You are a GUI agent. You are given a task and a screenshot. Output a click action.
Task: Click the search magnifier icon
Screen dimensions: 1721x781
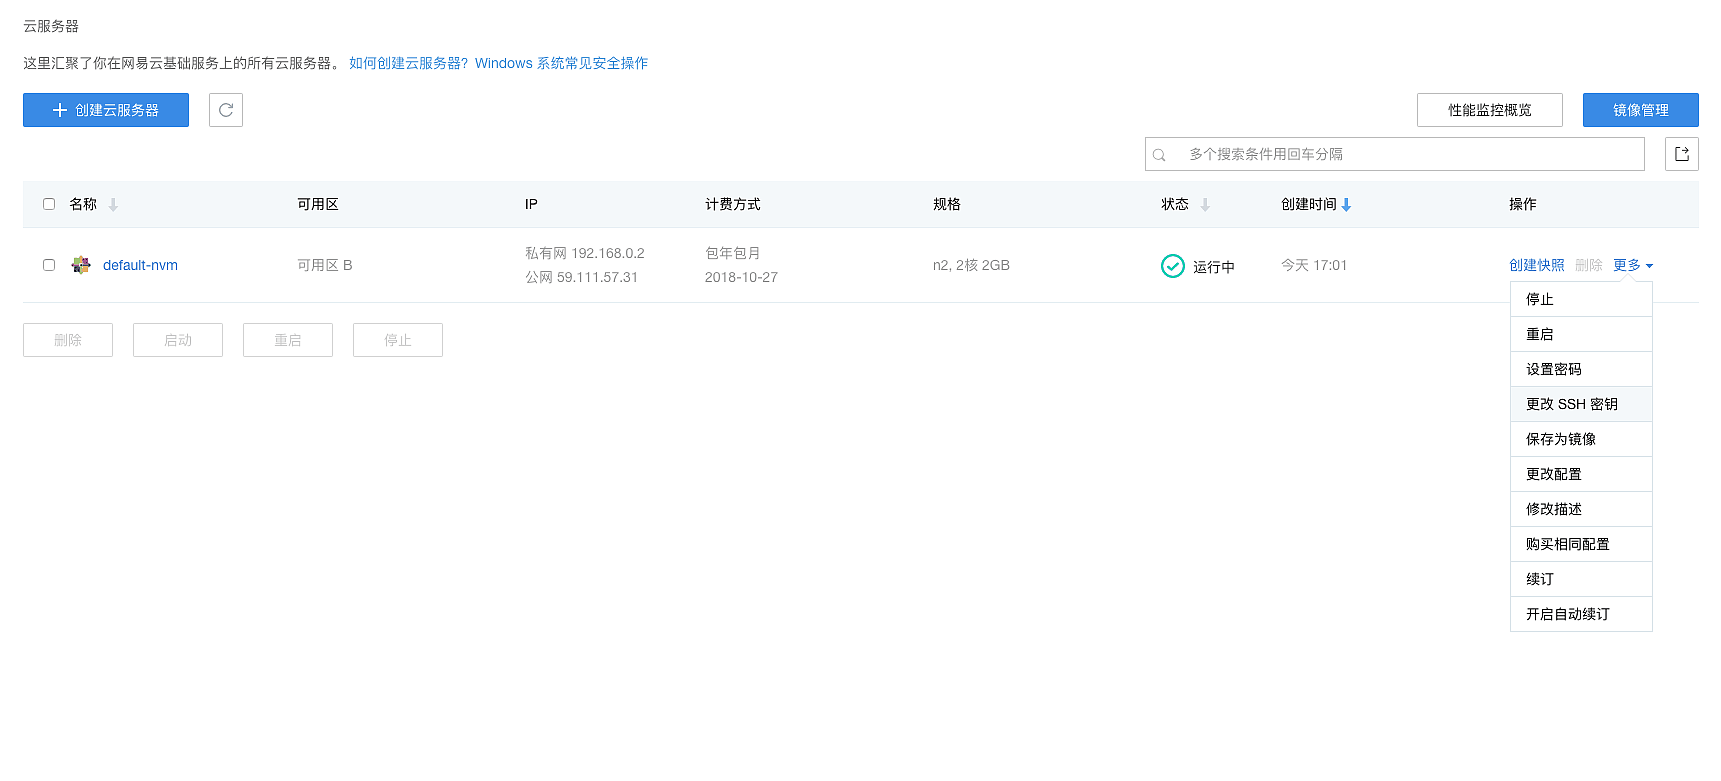[1159, 155]
